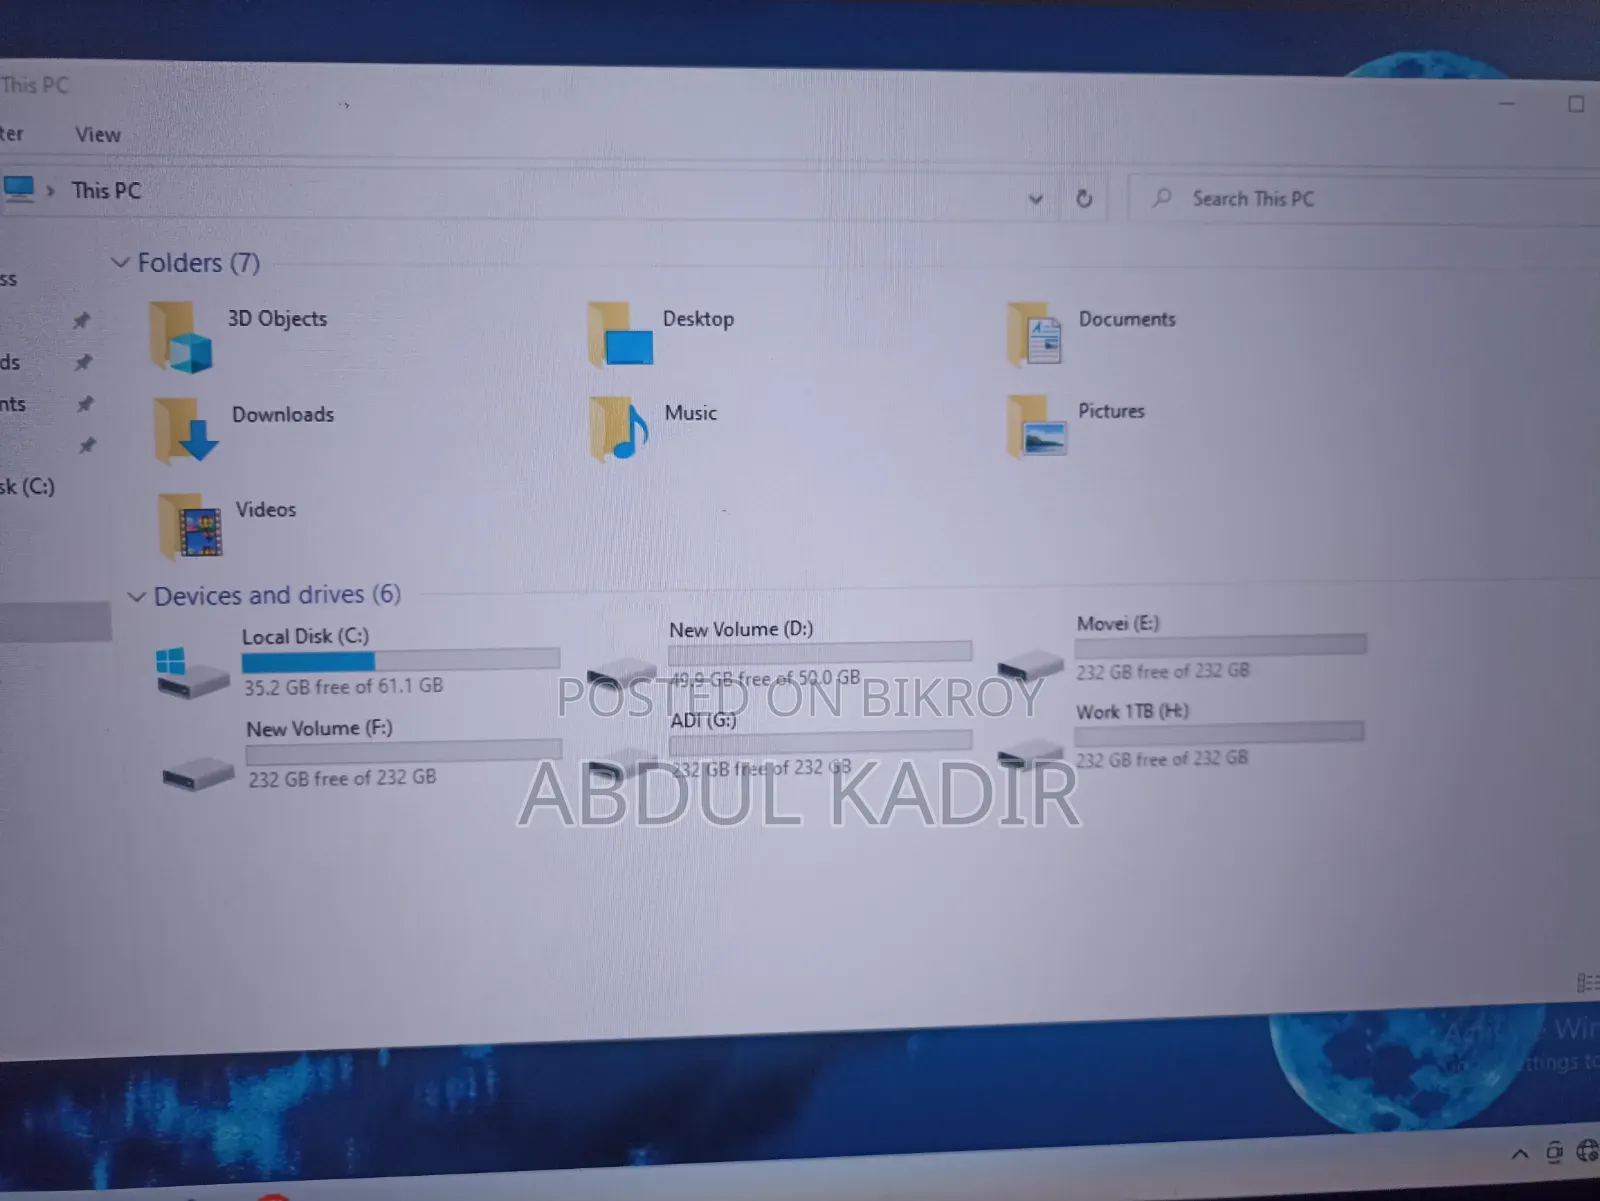This screenshot has height=1201, width=1600.
Task: Click the Videos folder name
Action: pos(266,509)
